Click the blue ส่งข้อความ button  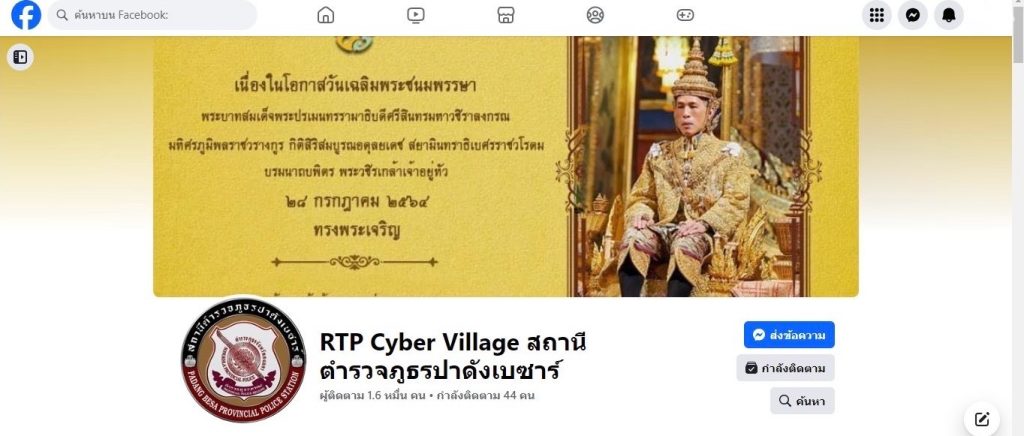pyautogui.click(x=789, y=335)
